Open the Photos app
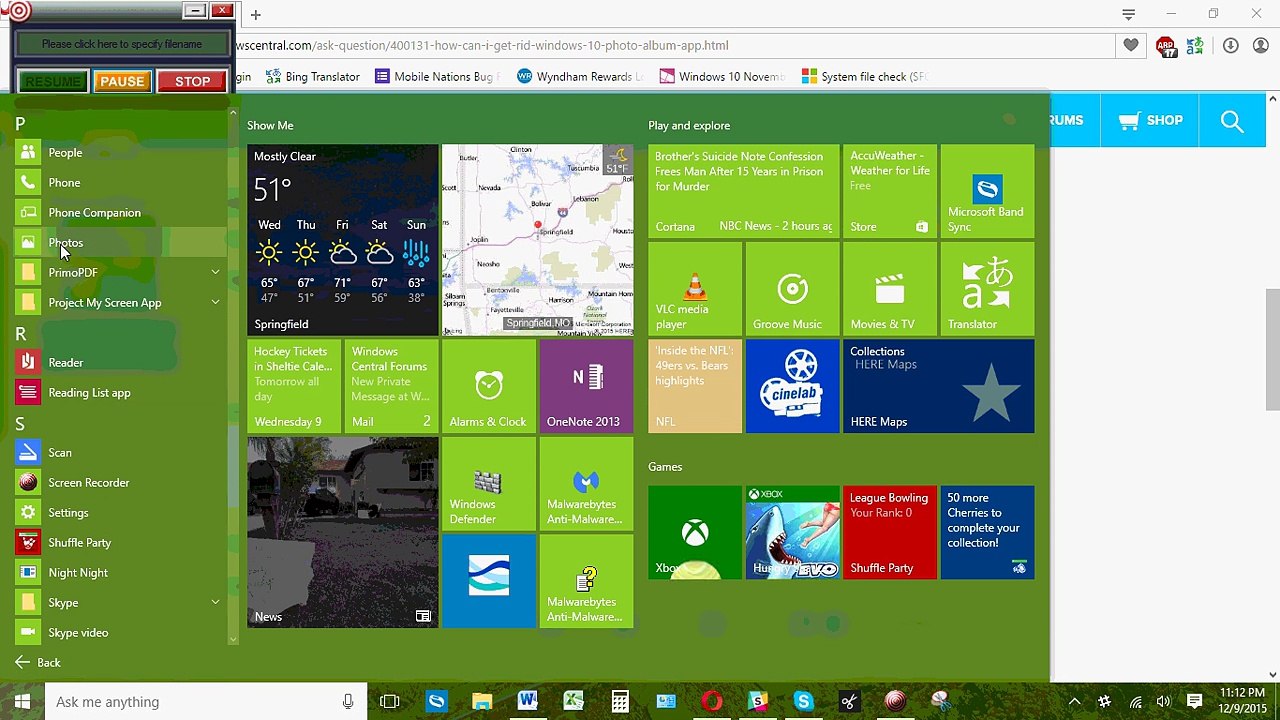This screenshot has width=1280, height=720. pyautogui.click(x=120, y=243)
